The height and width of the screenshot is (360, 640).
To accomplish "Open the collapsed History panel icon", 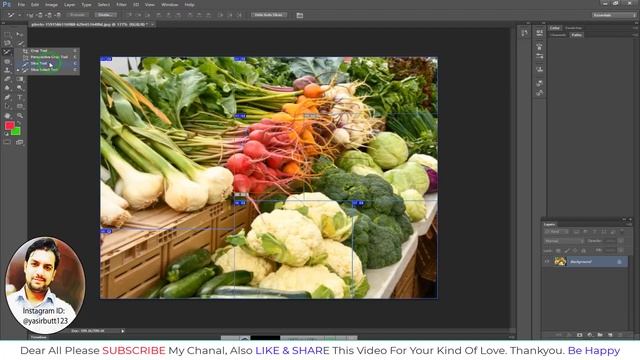I will [x=524, y=33].
